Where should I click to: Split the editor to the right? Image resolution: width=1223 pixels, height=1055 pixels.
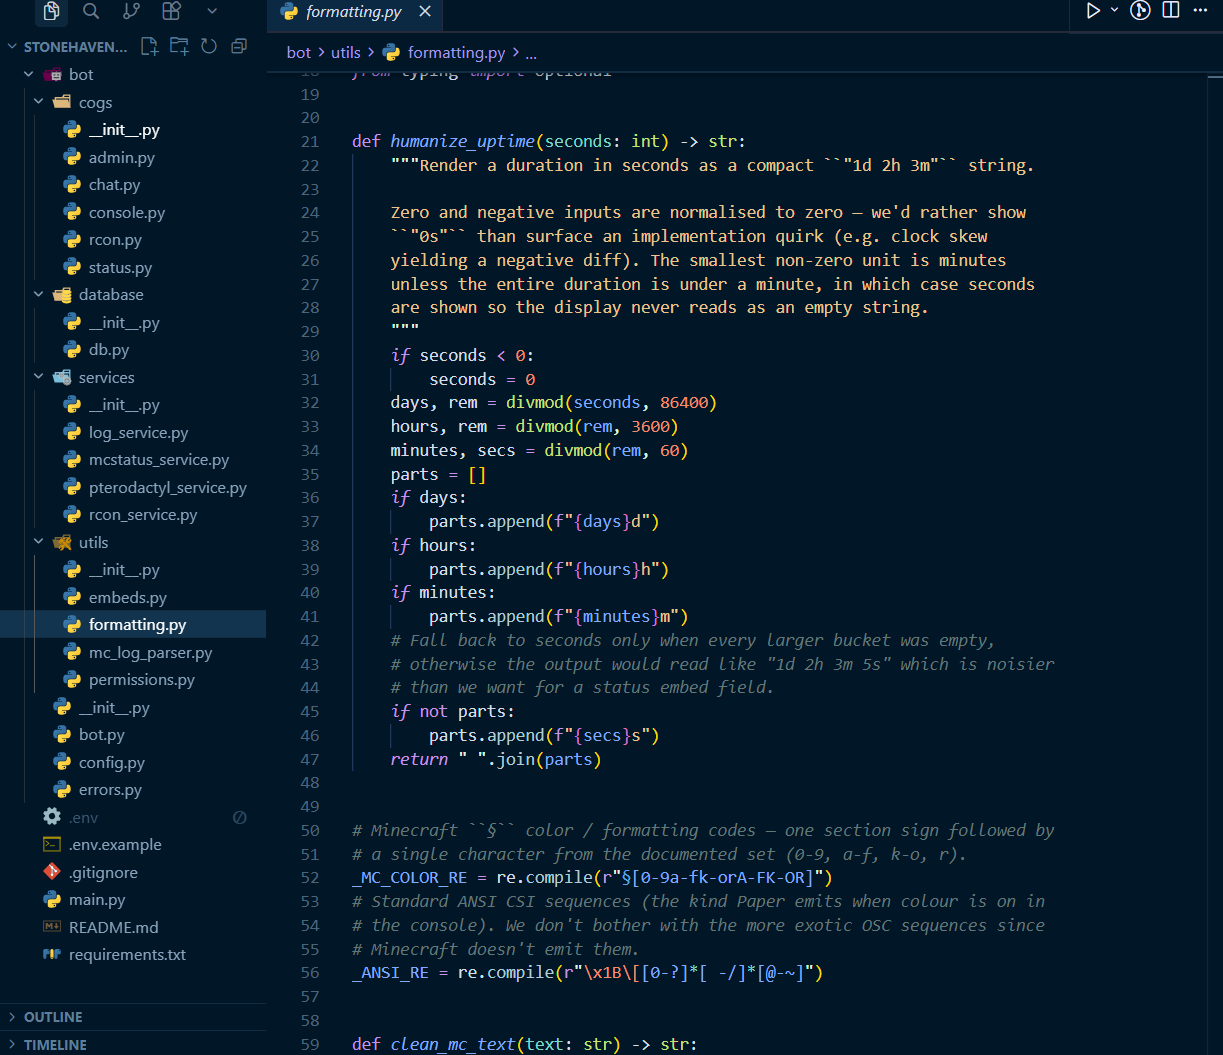(1171, 11)
